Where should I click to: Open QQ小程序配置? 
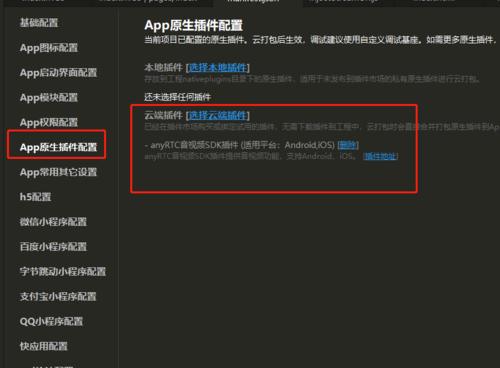point(51,321)
